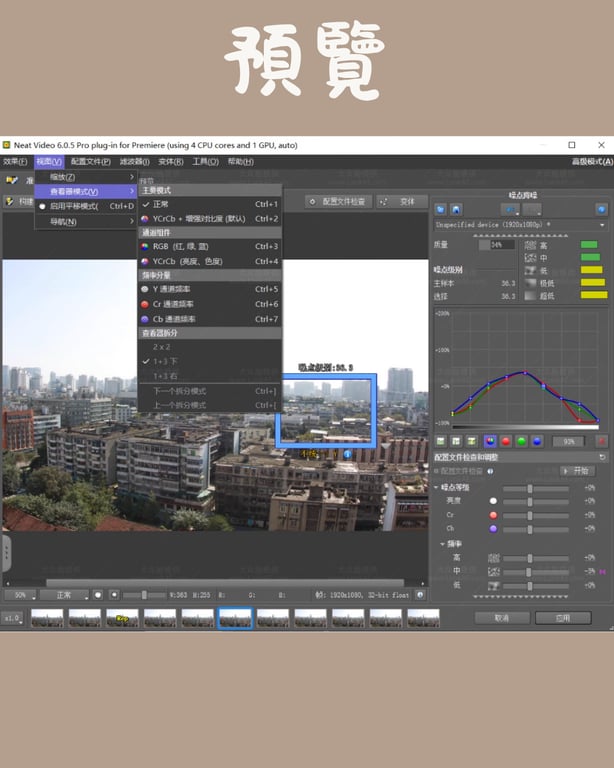Image resolution: width=614 pixels, height=768 pixels.
Task: Select 正常 viewer mode Ctrl+1
Action: coord(210,204)
